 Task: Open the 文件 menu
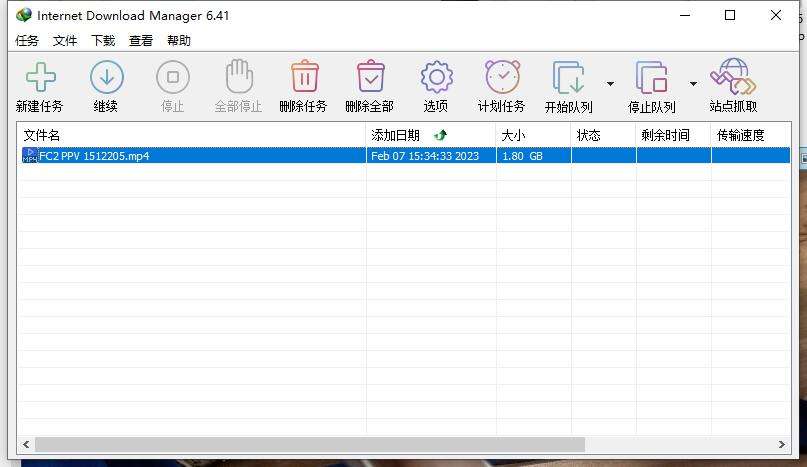[x=65, y=40]
